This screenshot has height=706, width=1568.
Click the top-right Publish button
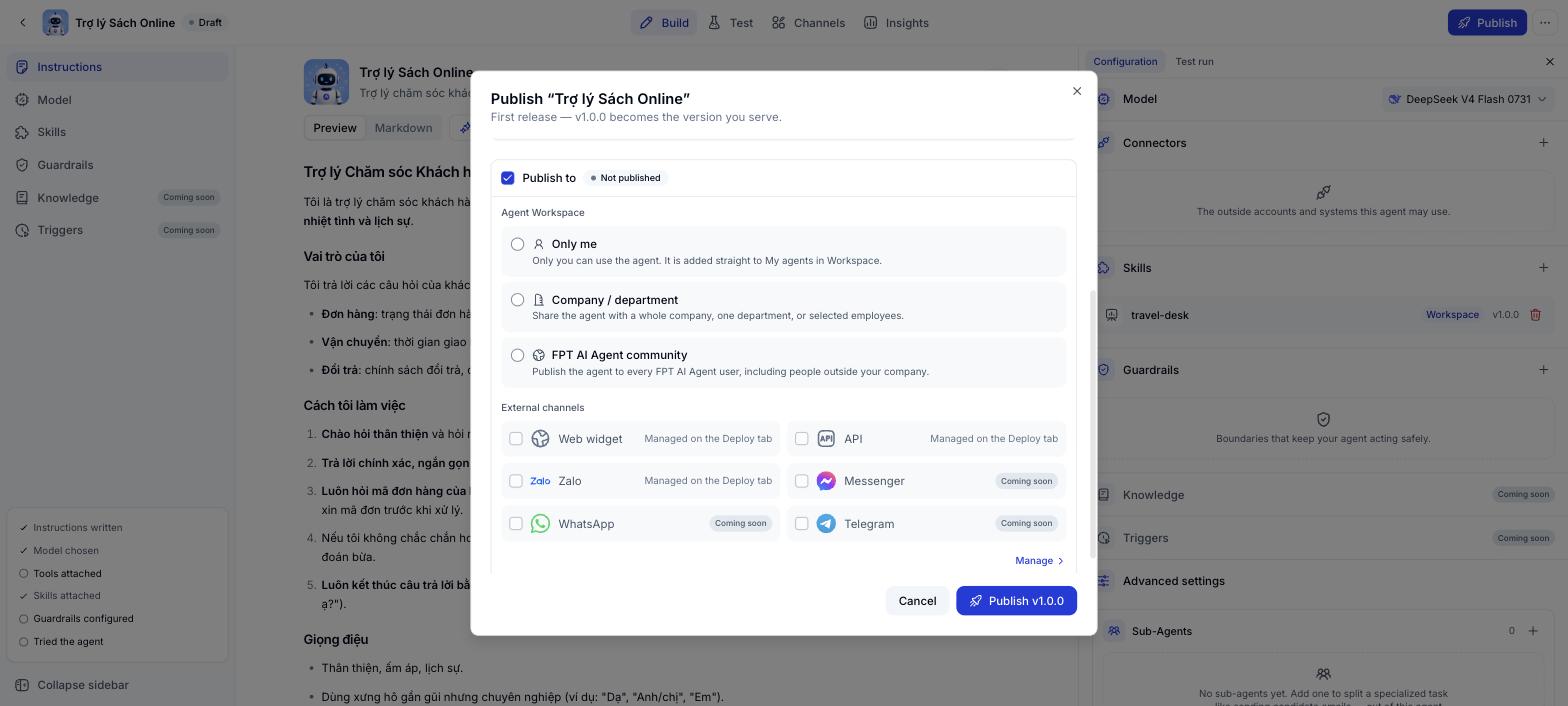point(1487,22)
